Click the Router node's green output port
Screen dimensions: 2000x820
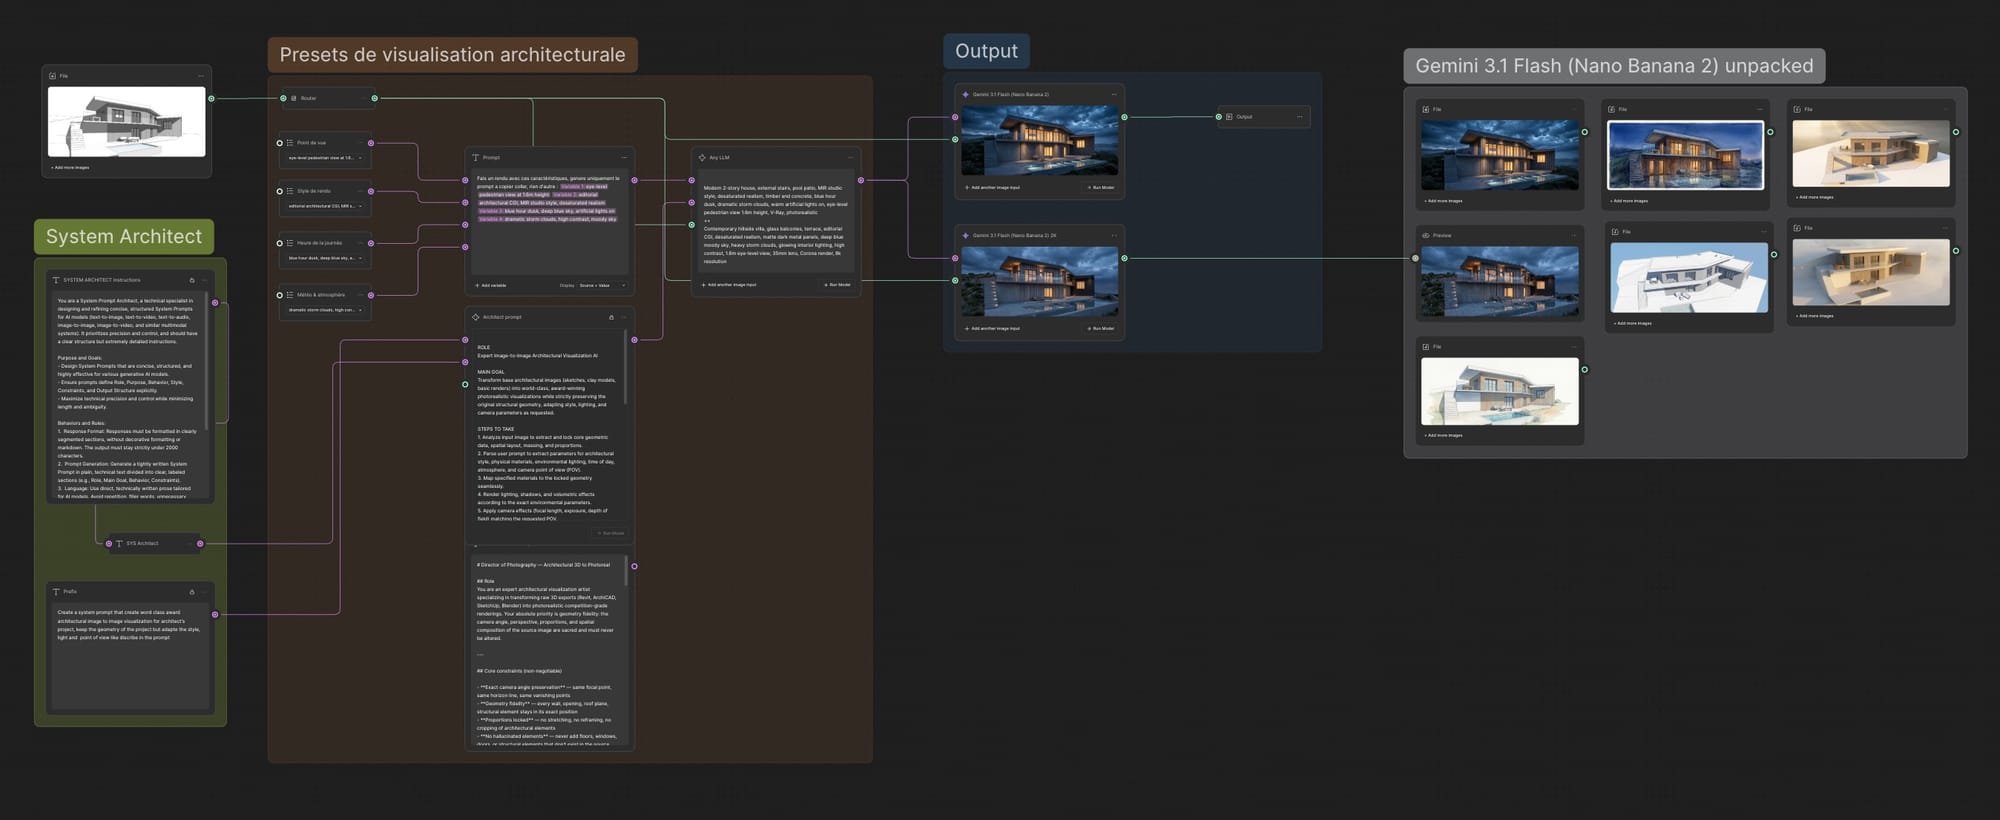point(375,98)
